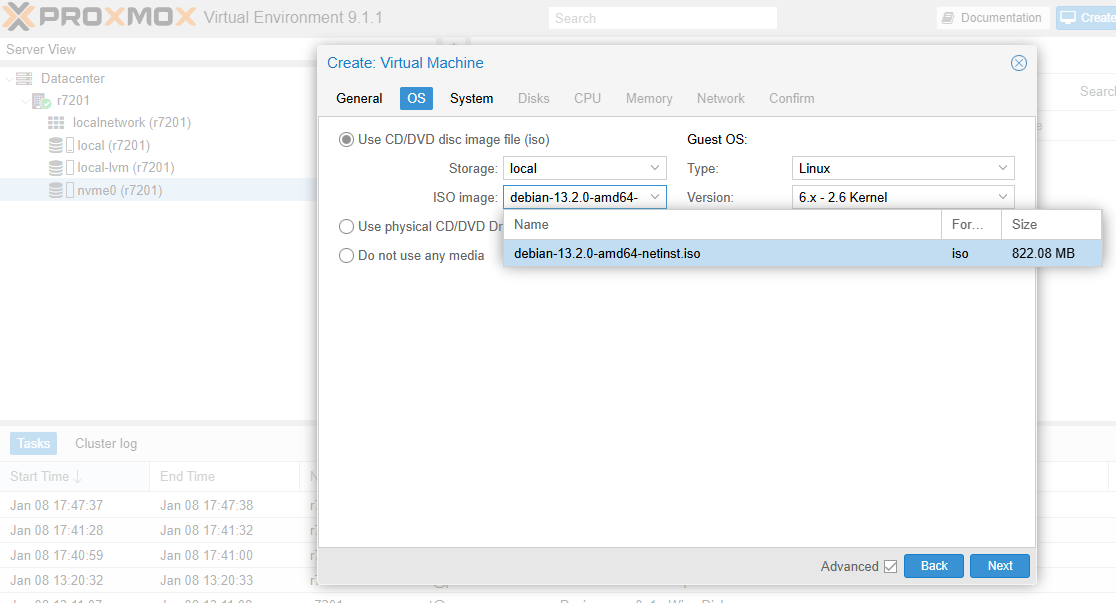Select Do not use any media

(346, 256)
